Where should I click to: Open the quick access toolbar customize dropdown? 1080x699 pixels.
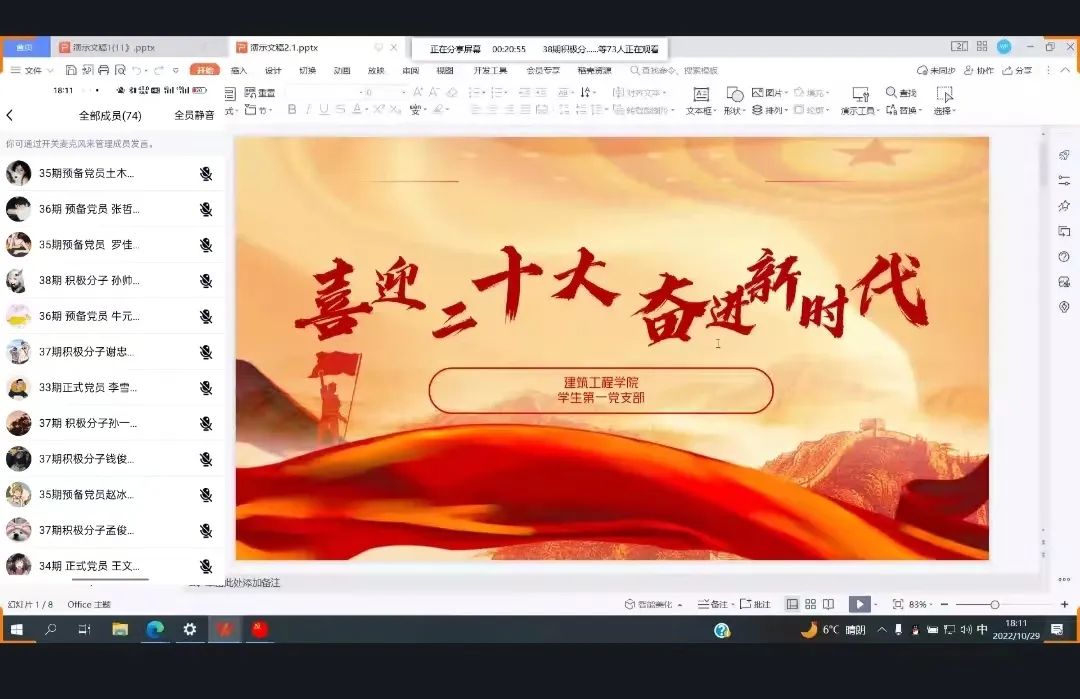coord(176,70)
